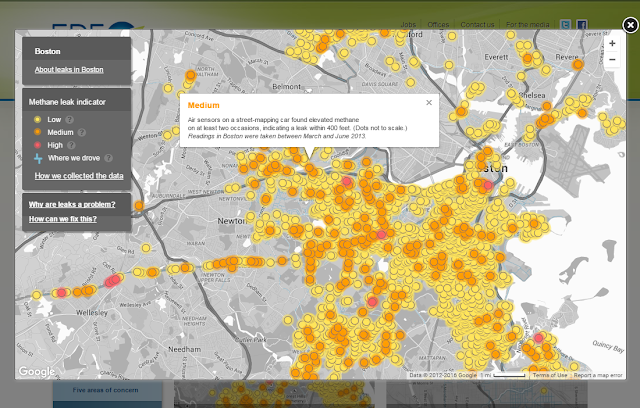Open help icon next to Medium indicator

pos(82,132)
